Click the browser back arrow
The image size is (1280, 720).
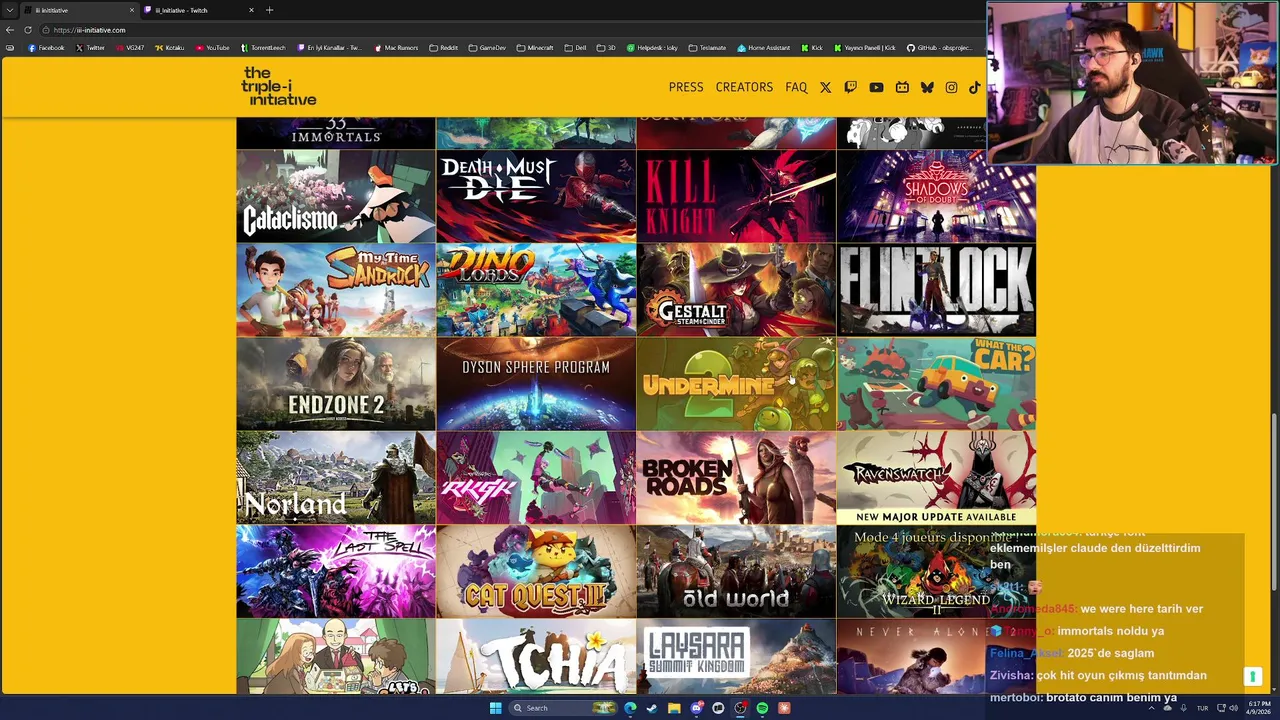(10, 30)
